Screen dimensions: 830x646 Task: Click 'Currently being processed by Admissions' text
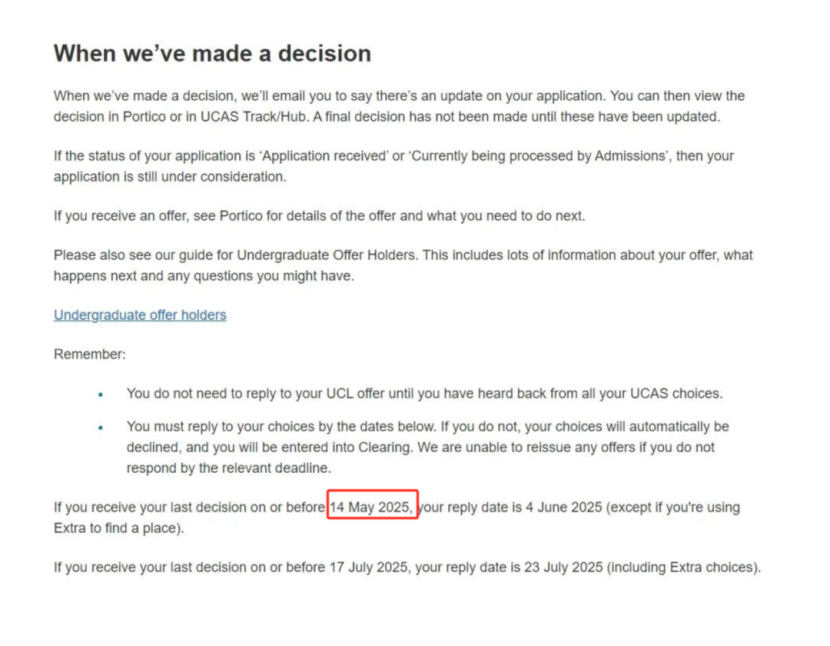[x=538, y=156]
